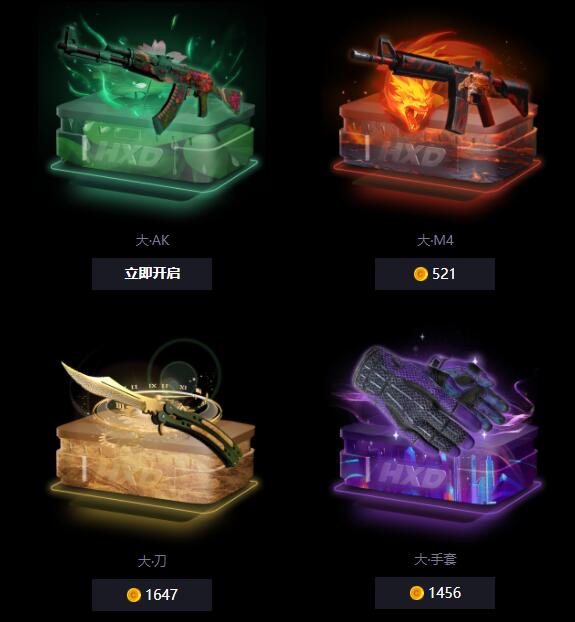Click the purple neon HXD case box
This screenshot has height=622, width=575.
pyautogui.click(x=438, y=468)
